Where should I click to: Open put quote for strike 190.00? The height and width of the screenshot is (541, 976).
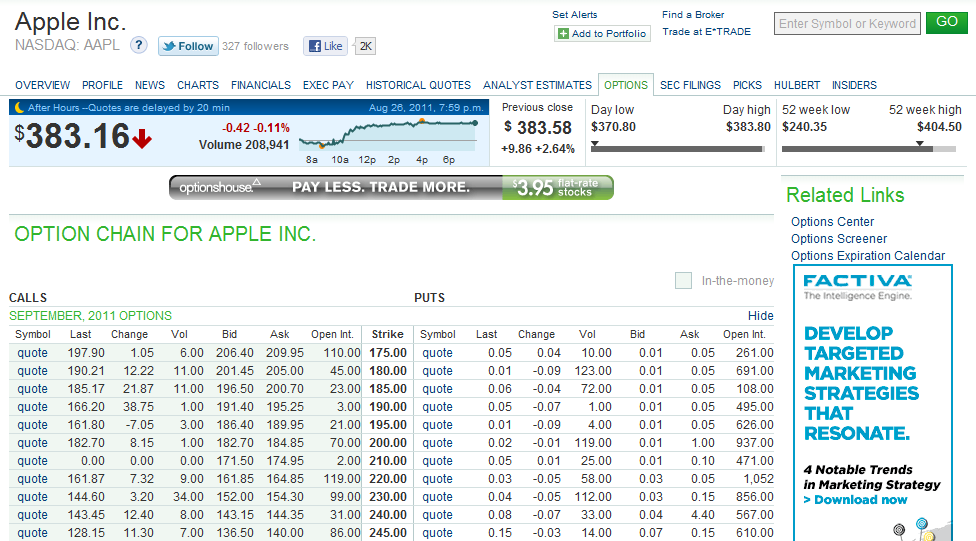point(437,407)
